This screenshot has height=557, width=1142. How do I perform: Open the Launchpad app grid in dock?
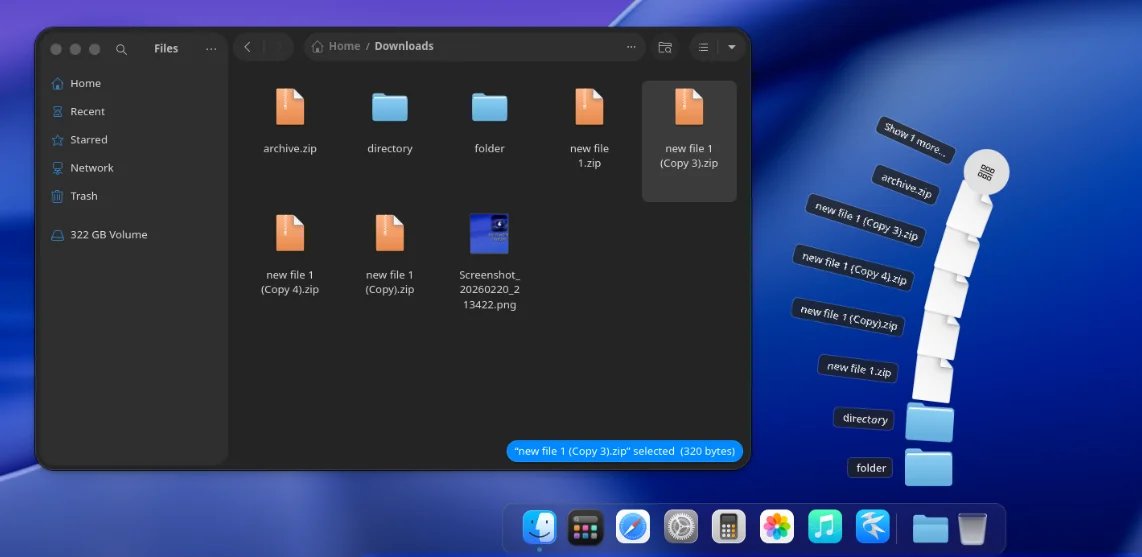coord(586,527)
